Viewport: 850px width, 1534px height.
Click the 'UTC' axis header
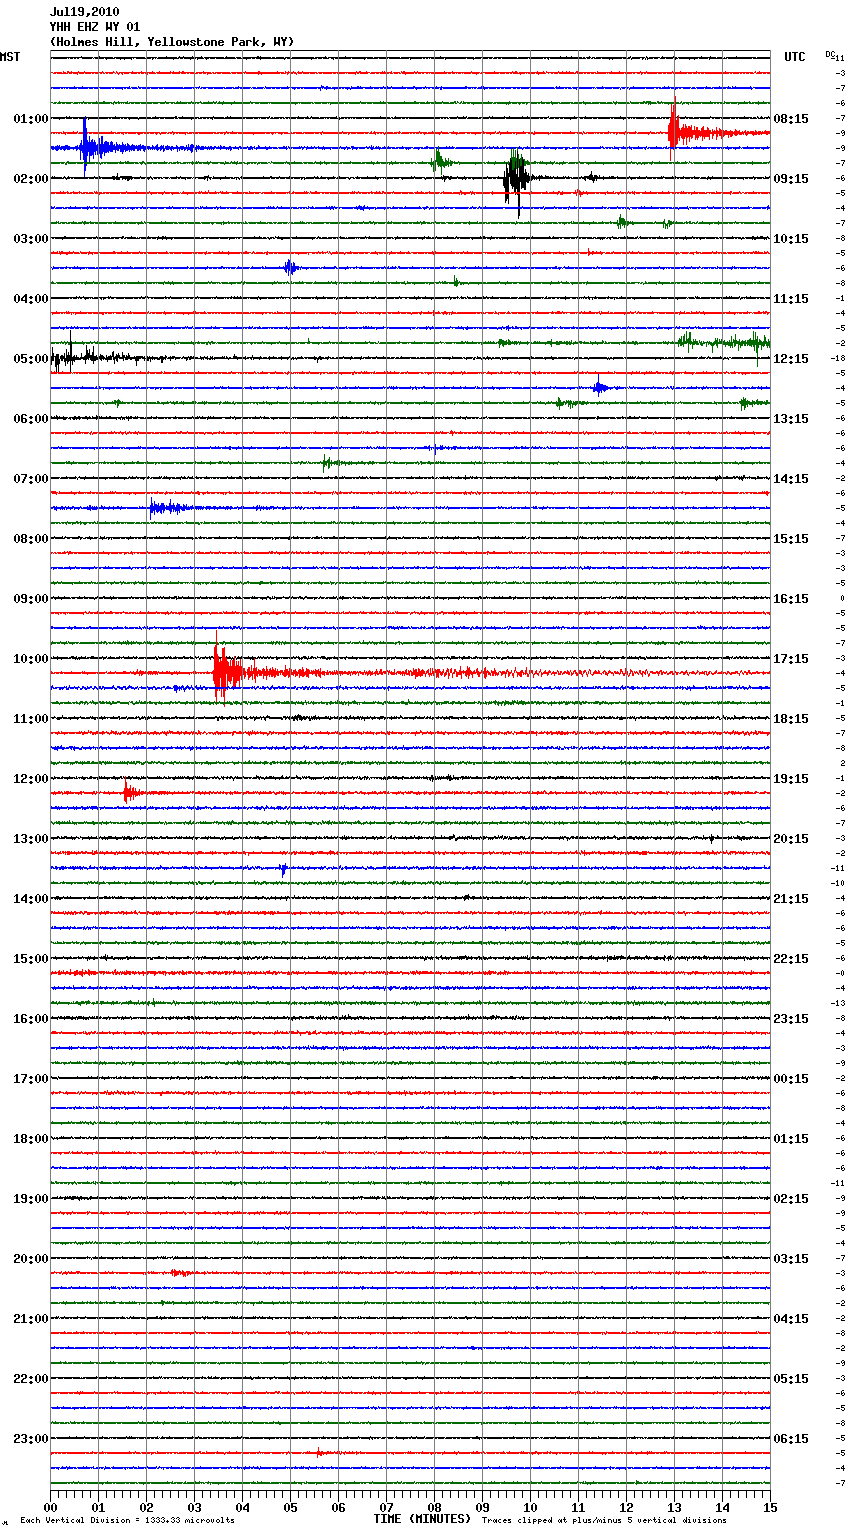795,57
